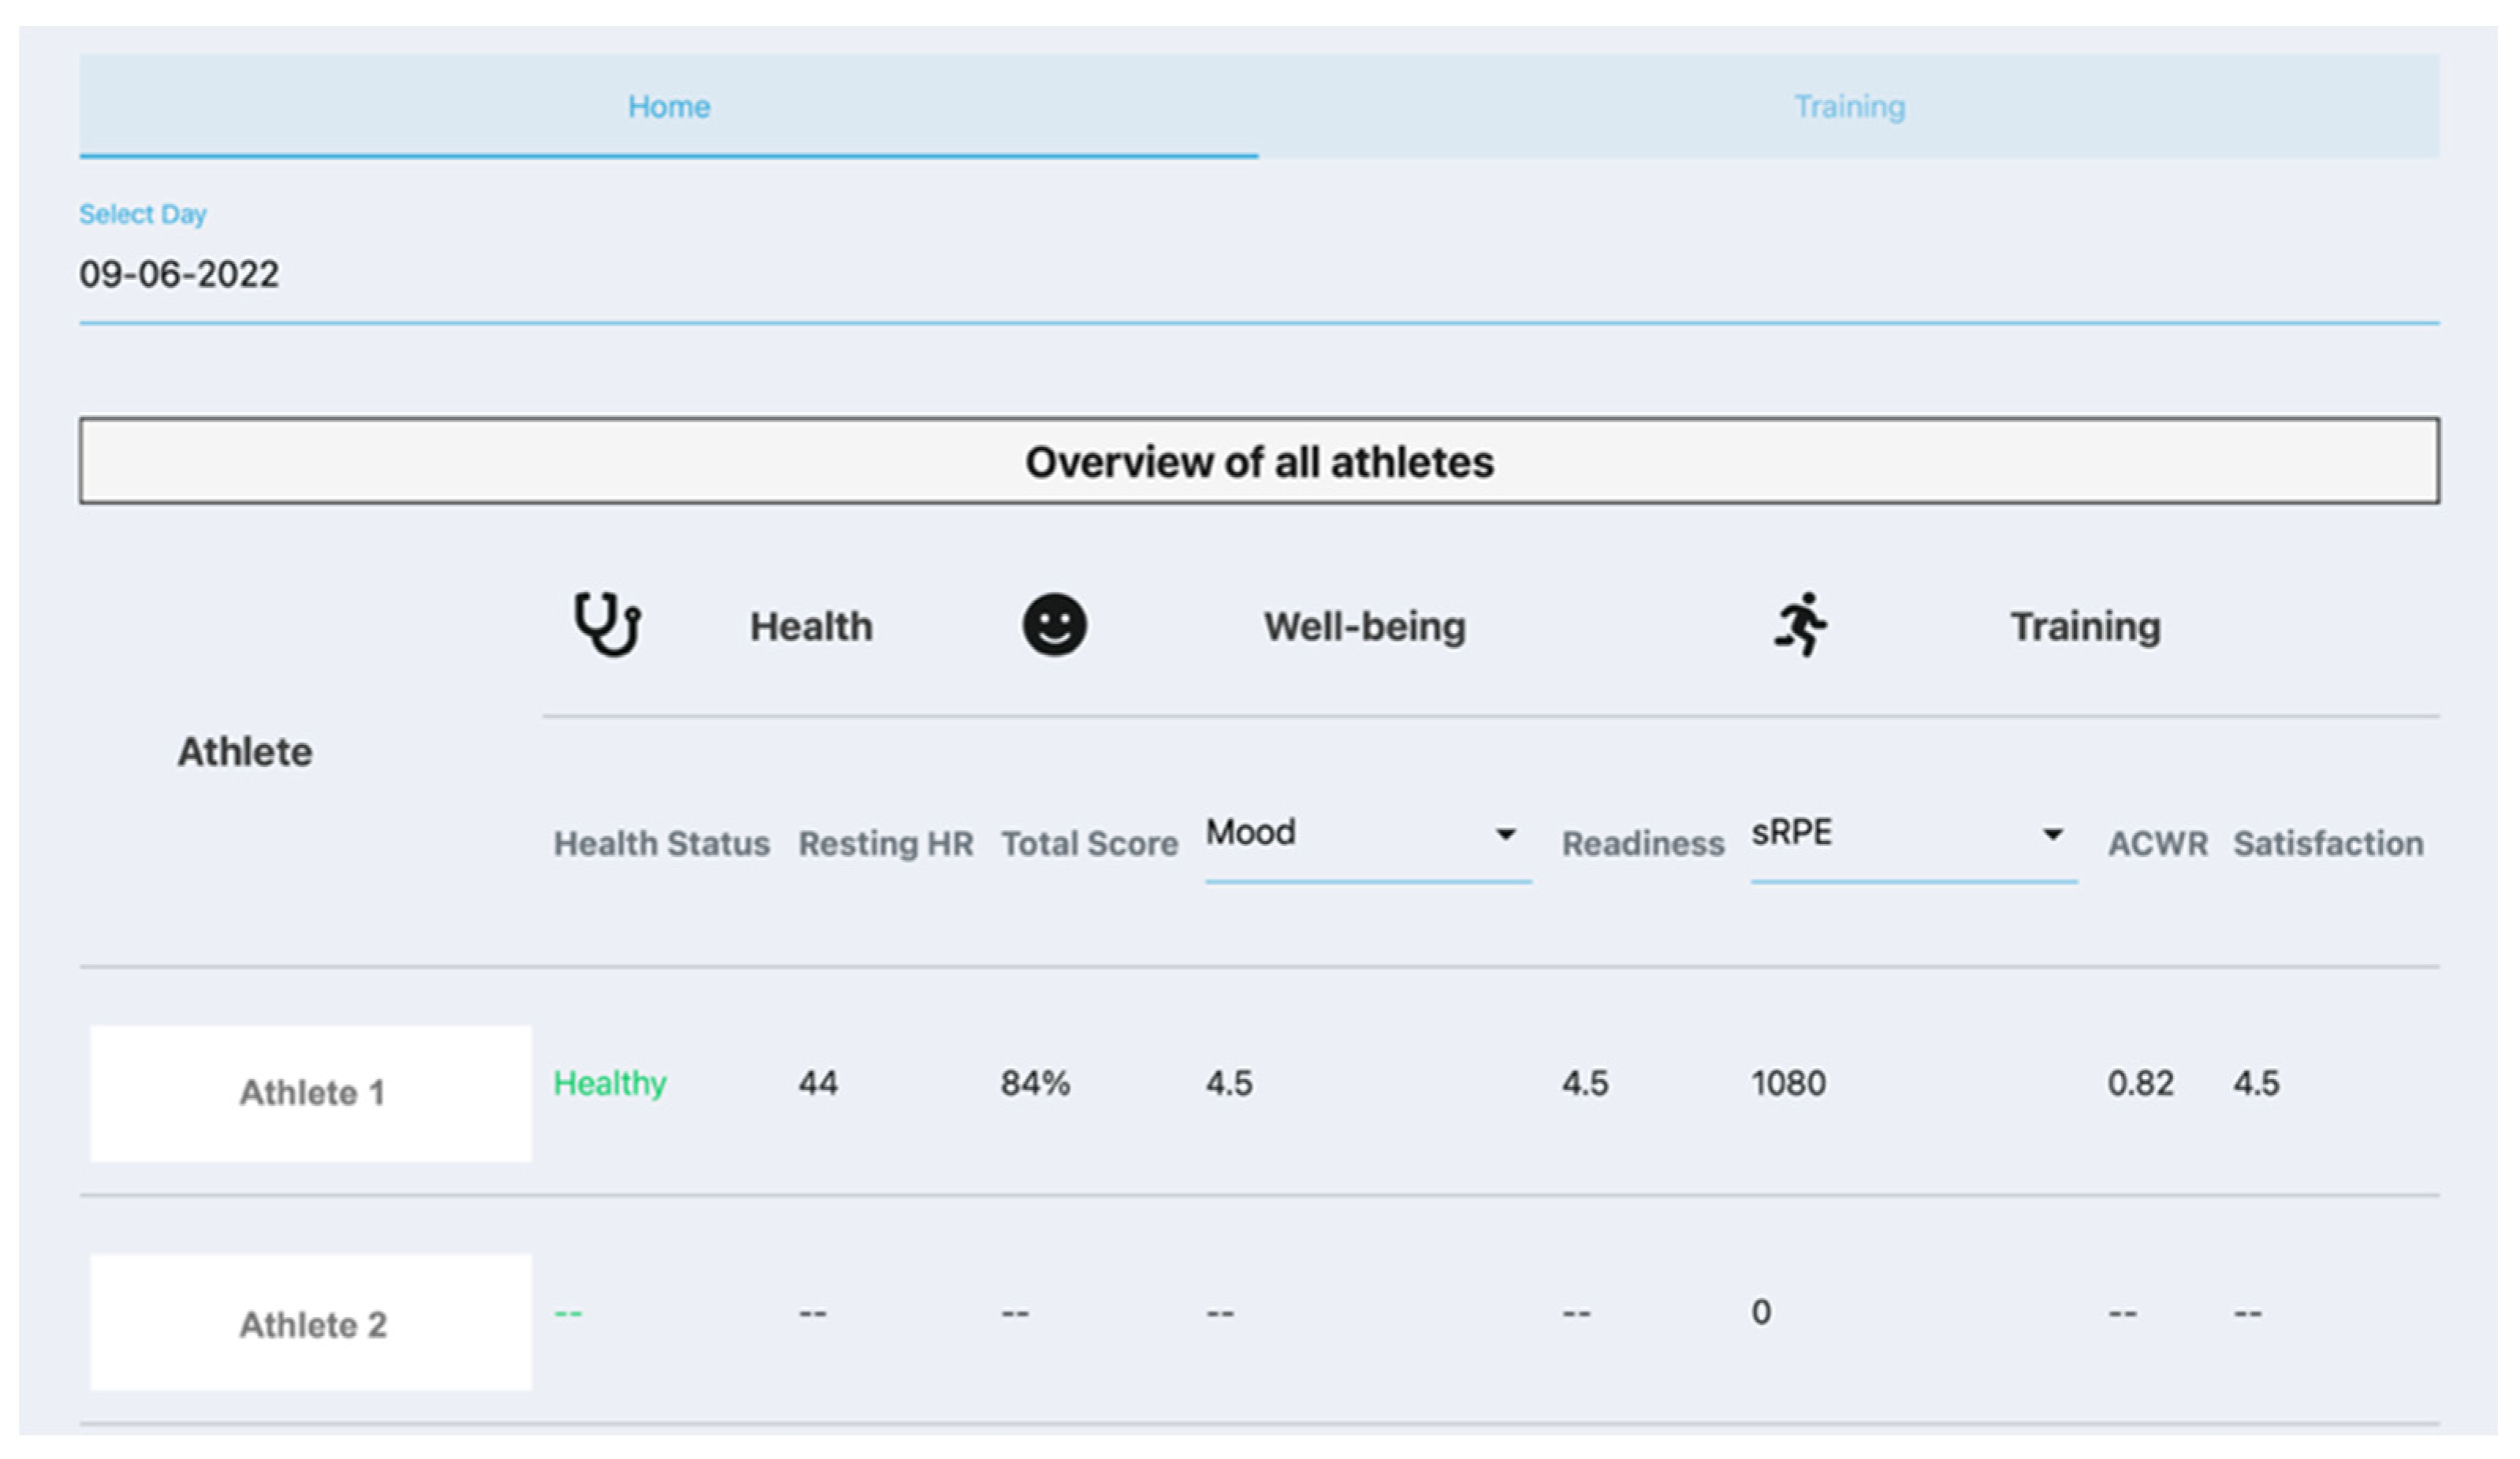Switch to the Home tab

click(x=669, y=106)
